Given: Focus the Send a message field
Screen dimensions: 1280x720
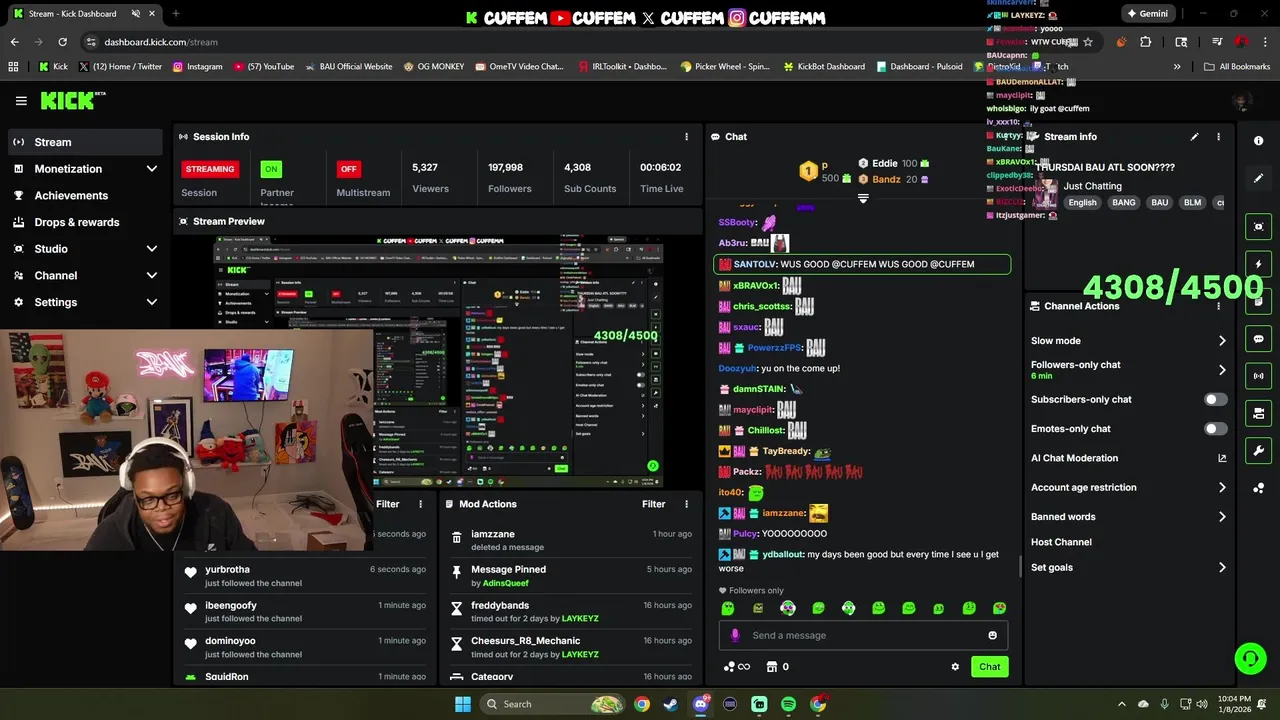Looking at the screenshot, I should [x=863, y=635].
